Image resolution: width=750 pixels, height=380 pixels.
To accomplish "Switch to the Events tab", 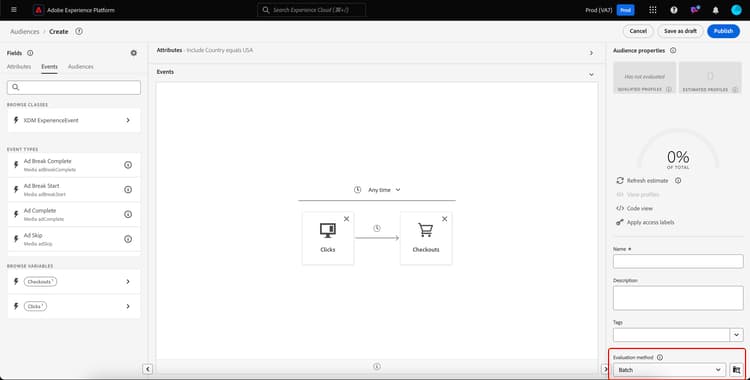I will 49,67.
